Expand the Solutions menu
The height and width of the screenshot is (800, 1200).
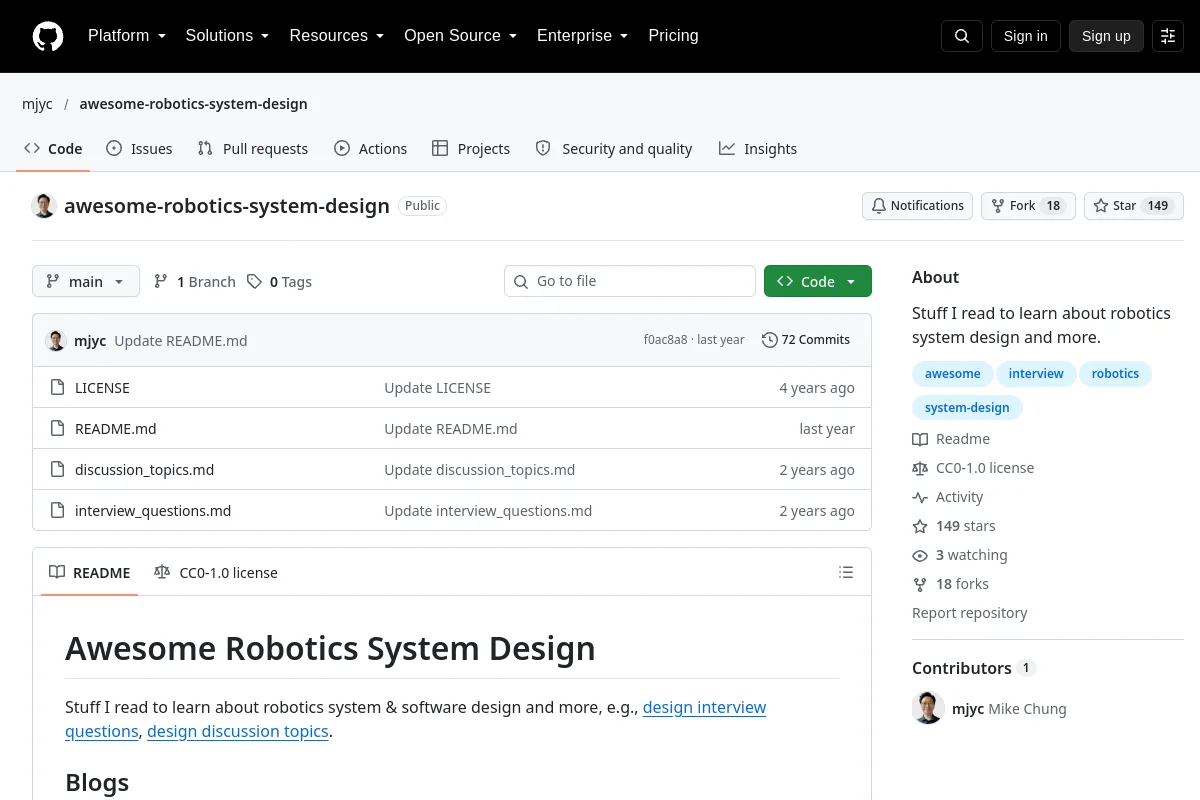click(227, 36)
